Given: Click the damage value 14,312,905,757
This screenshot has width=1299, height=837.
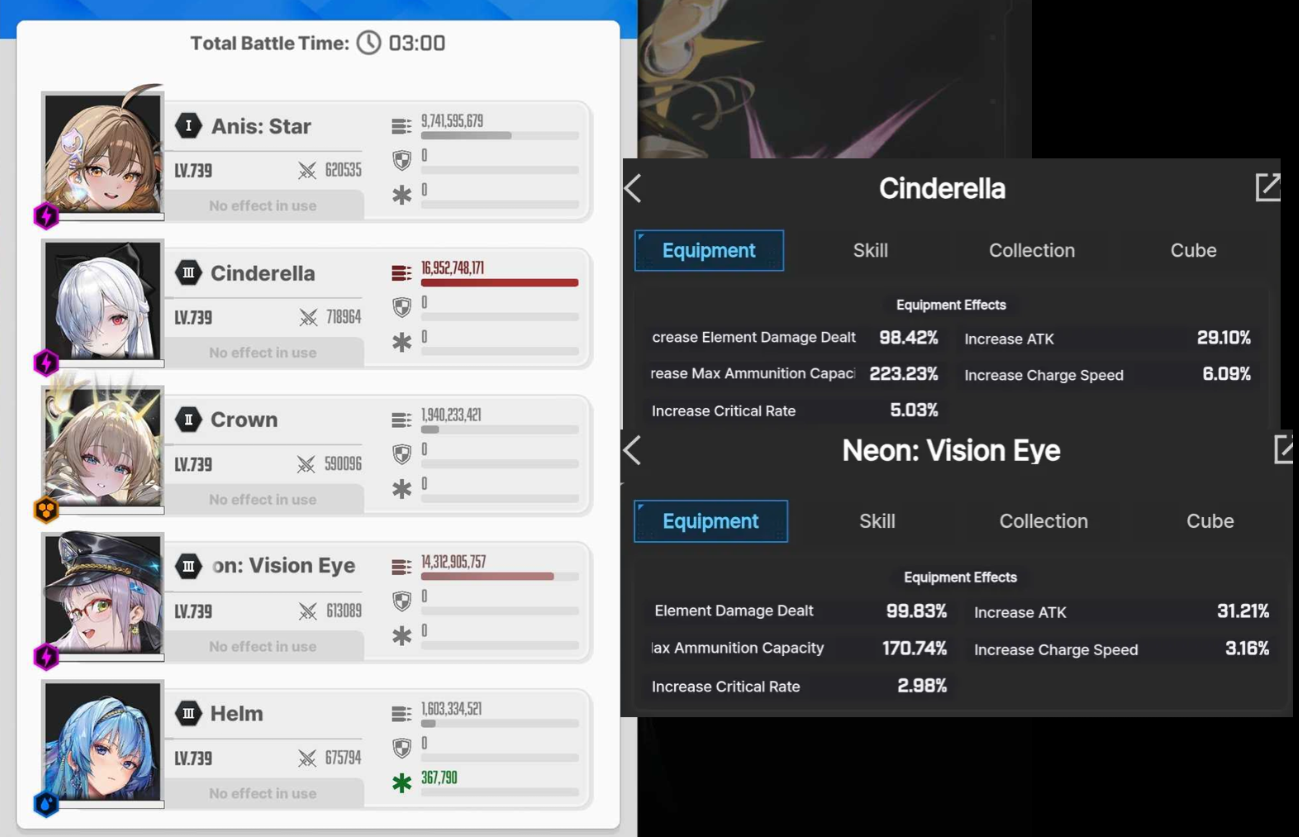Looking at the screenshot, I should pos(454,562).
